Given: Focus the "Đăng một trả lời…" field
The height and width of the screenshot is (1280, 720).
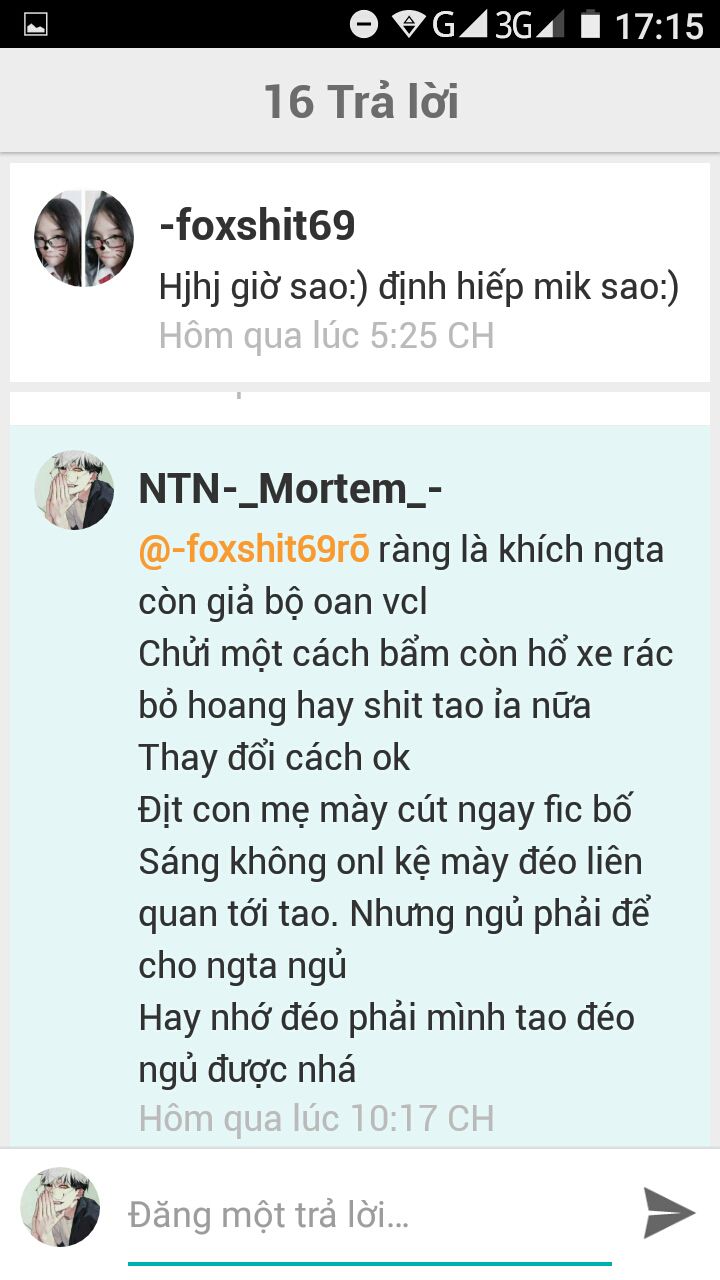Looking at the screenshot, I should pos(369,1216).
